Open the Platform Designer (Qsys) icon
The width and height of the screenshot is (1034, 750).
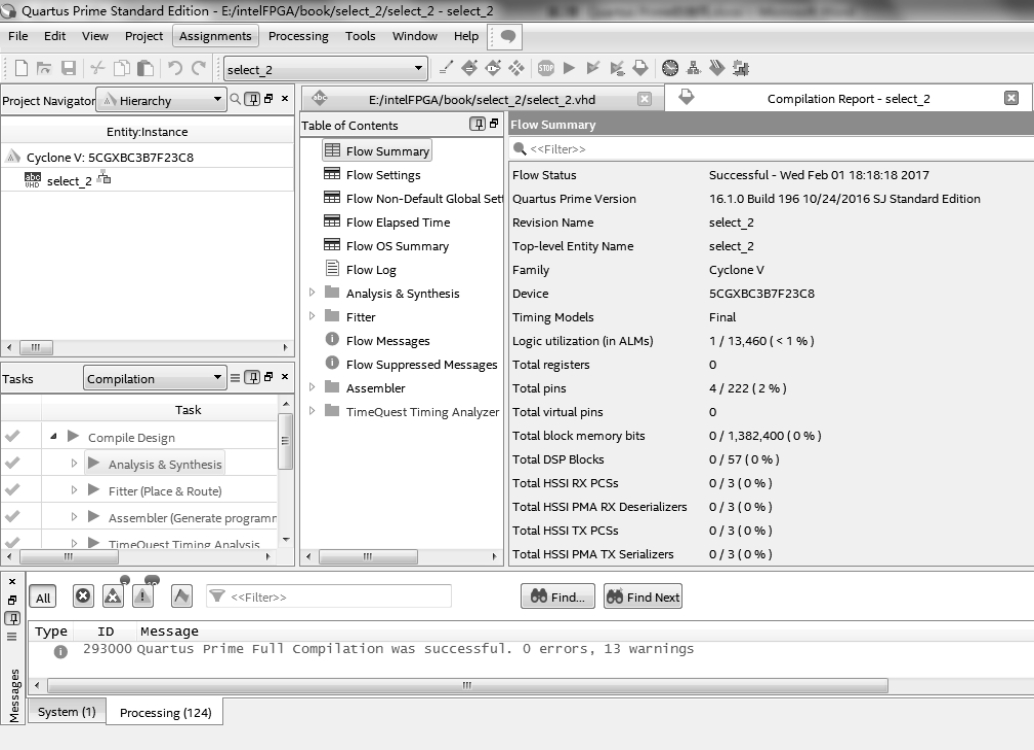click(x=741, y=68)
